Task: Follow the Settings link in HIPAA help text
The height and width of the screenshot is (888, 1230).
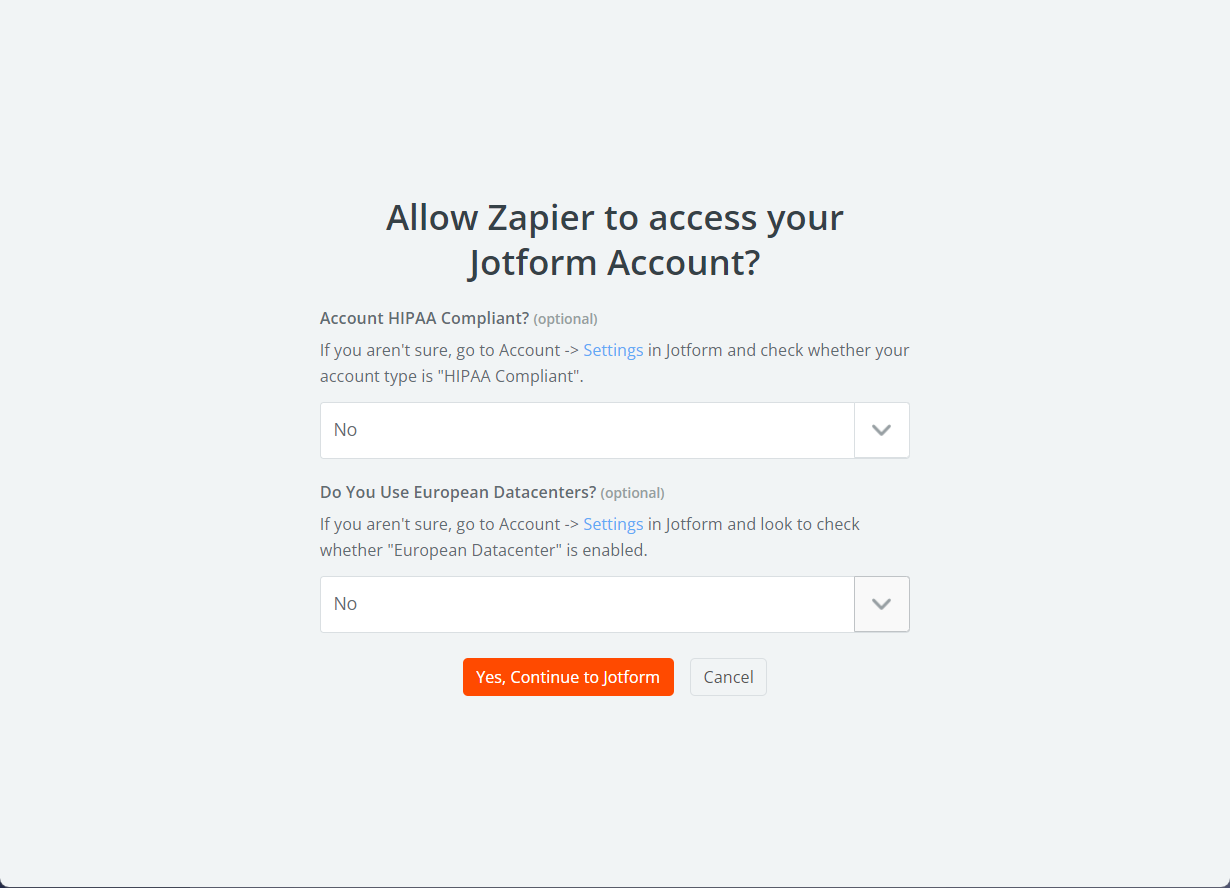Action: tap(613, 350)
